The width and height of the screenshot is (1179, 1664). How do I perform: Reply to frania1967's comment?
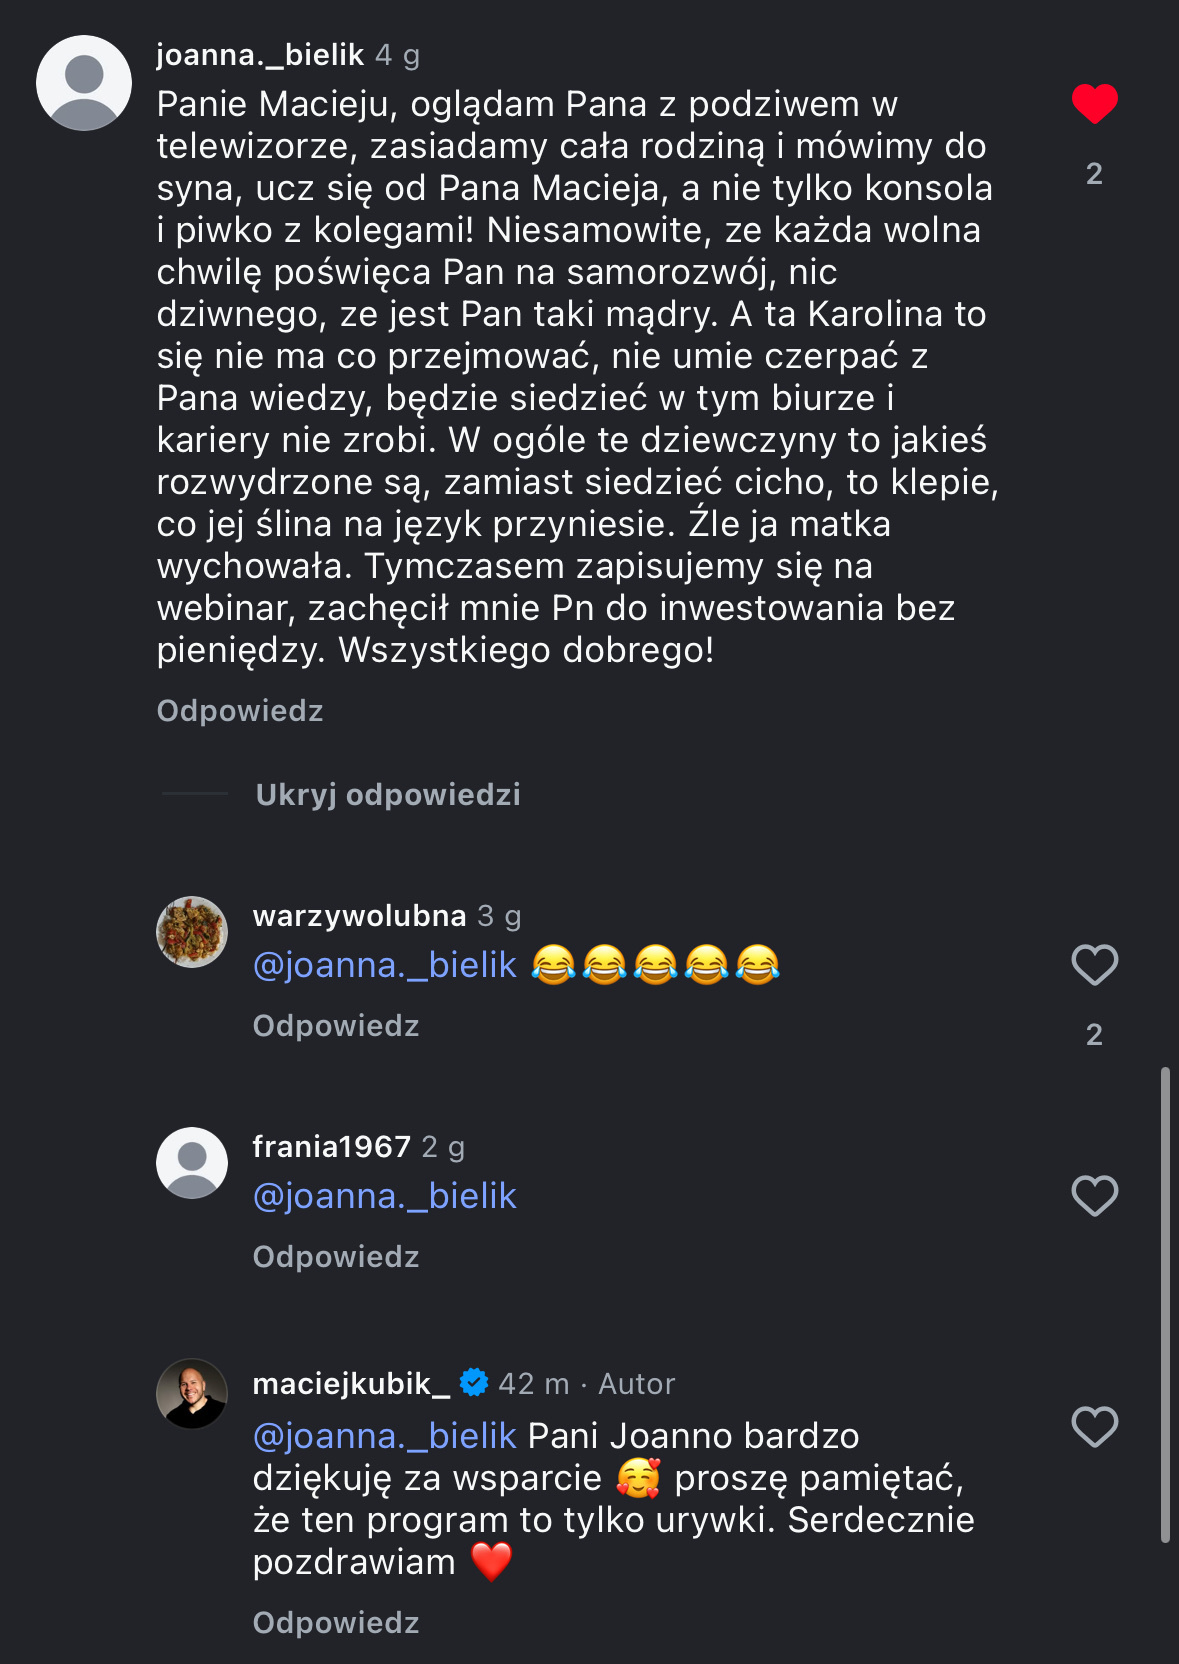[336, 1257]
